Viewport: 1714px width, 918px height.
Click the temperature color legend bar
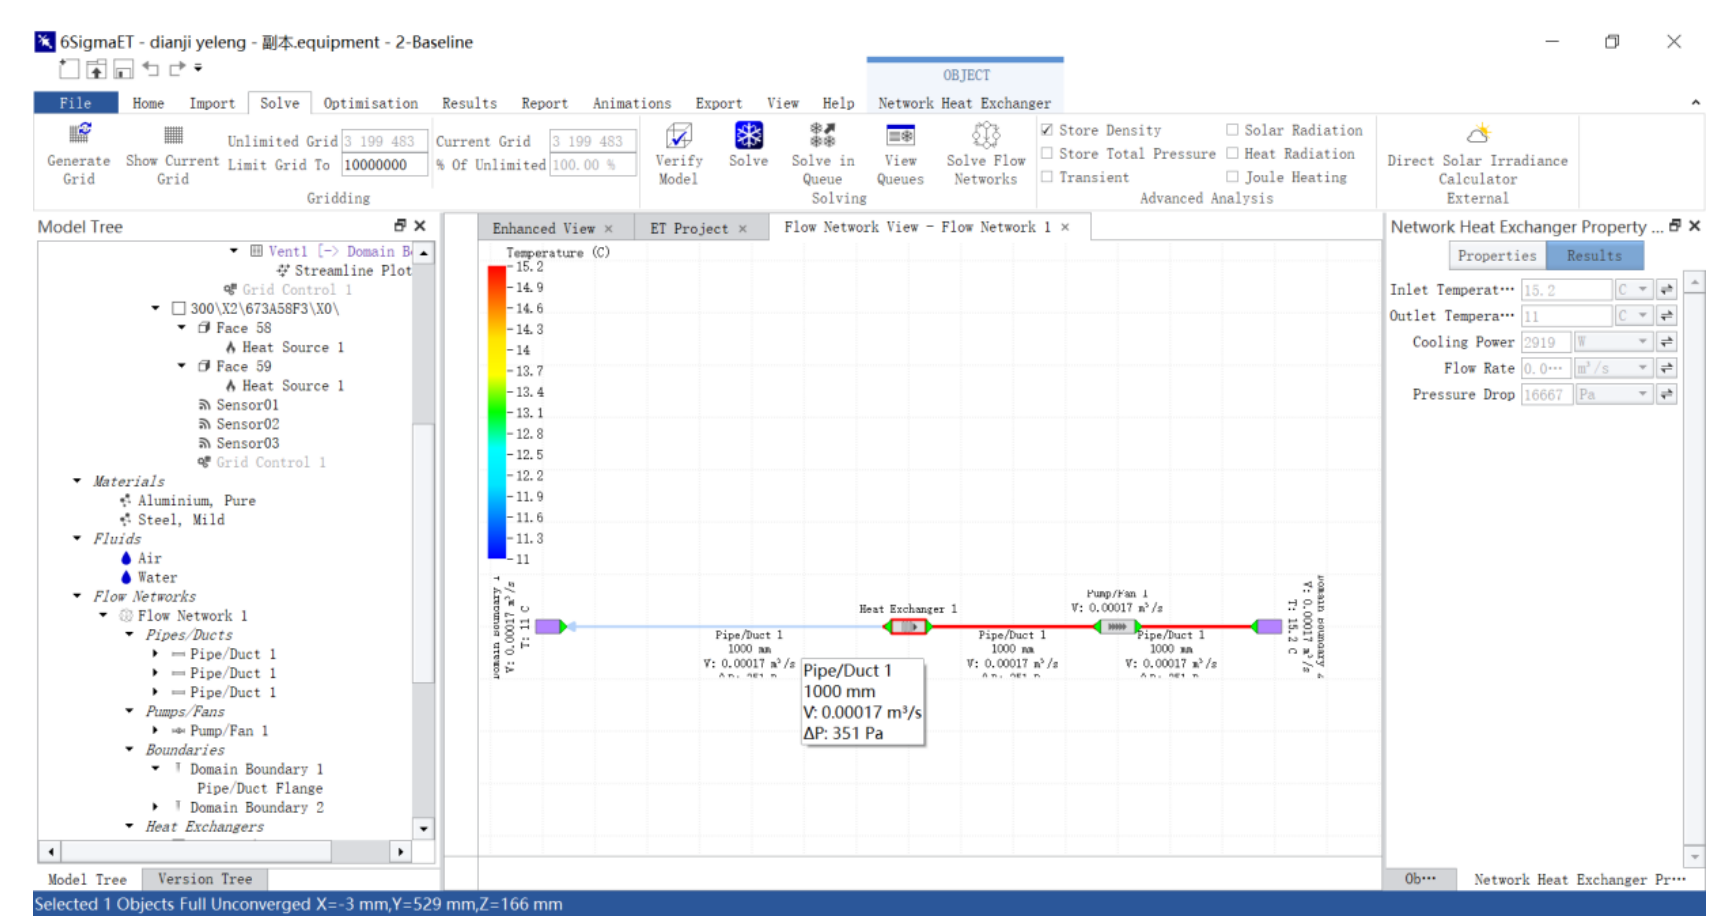click(496, 412)
